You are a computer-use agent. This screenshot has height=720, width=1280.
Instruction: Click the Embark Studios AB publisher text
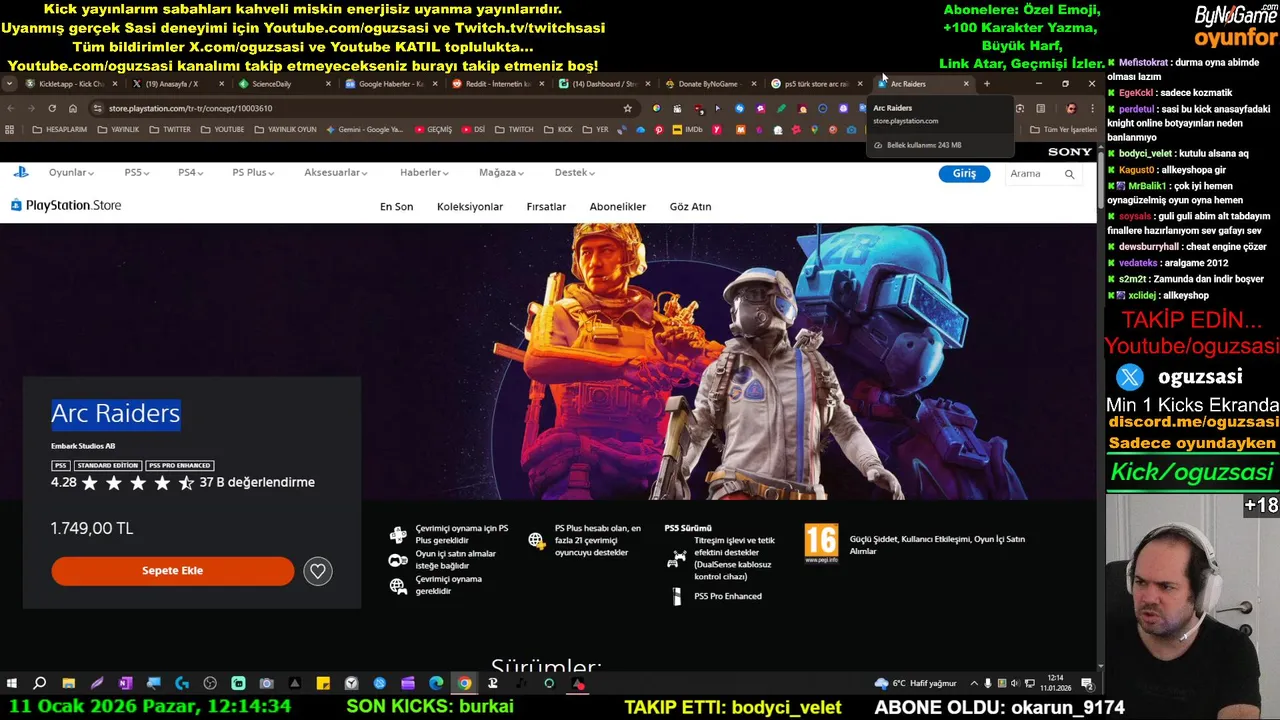coord(83,446)
